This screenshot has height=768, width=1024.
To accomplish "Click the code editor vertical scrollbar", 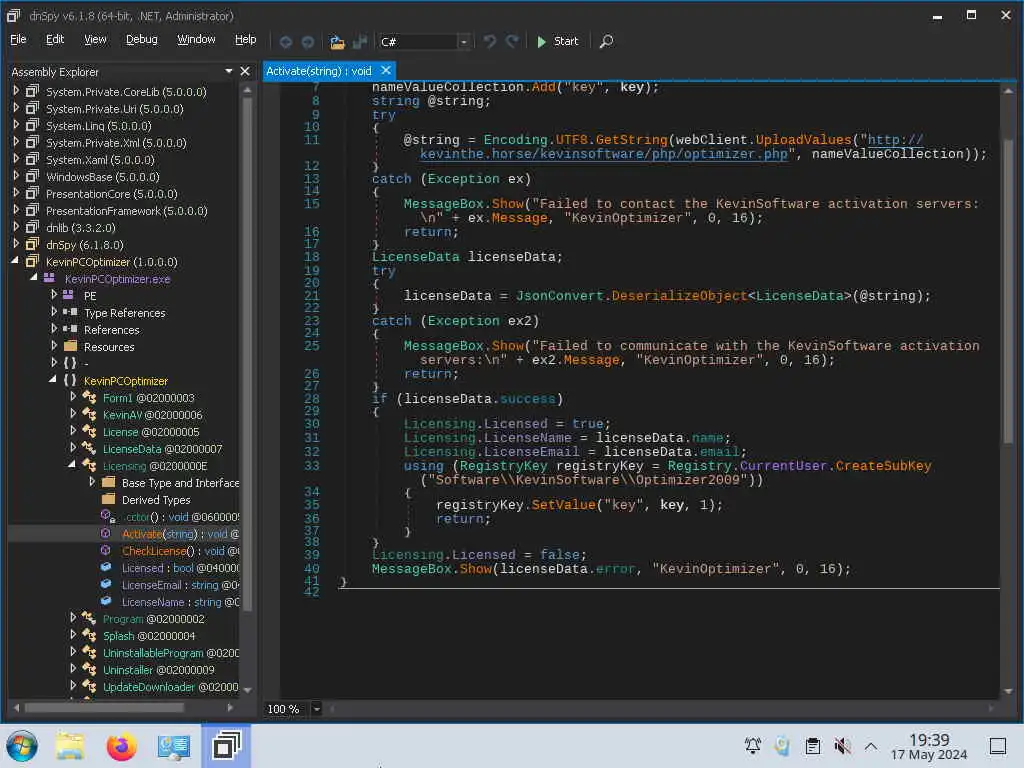I will (x=1008, y=291).
